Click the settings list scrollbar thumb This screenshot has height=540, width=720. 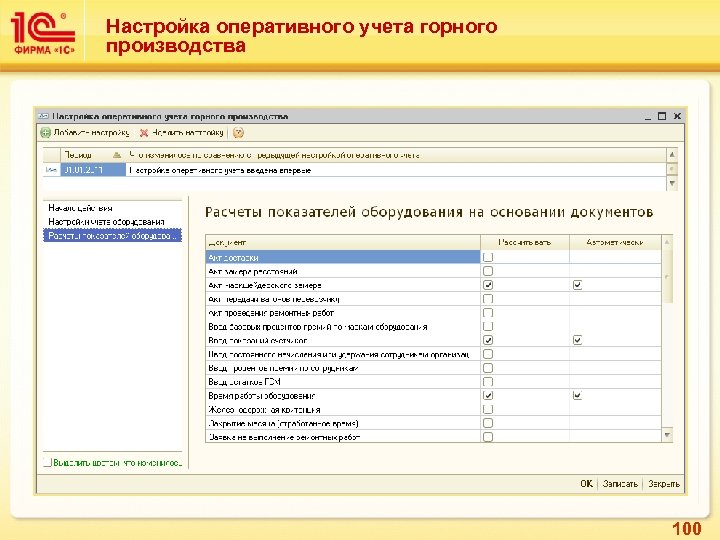click(x=672, y=169)
